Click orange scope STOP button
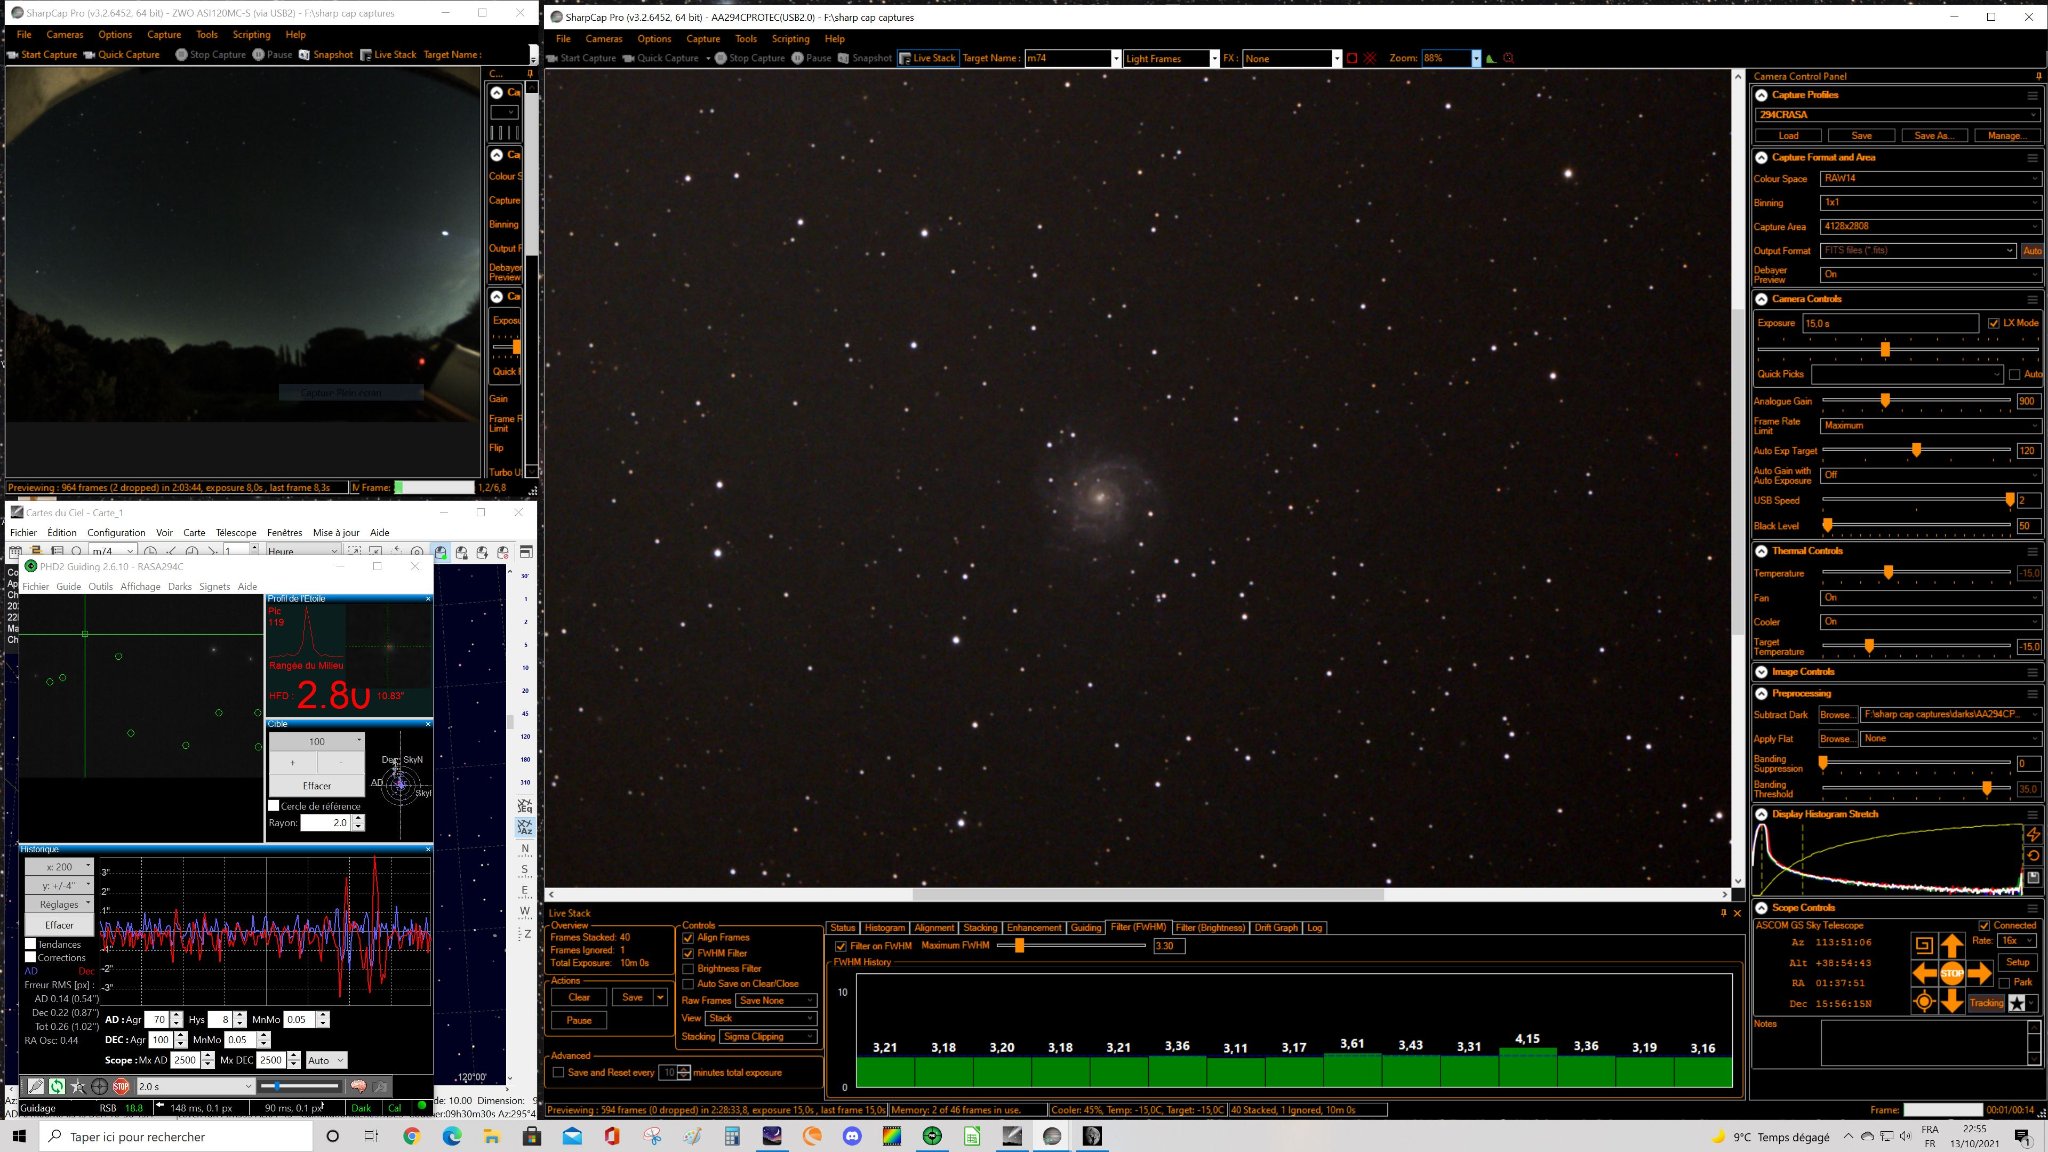The height and width of the screenshot is (1152, 2048). (1951, 973)
